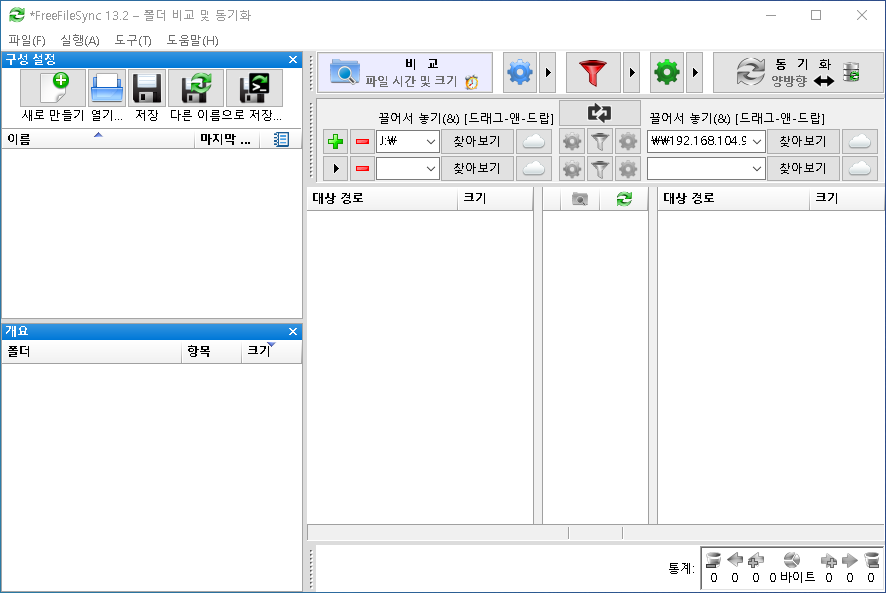Sort overview by 폴더 column

click(92, 352)
